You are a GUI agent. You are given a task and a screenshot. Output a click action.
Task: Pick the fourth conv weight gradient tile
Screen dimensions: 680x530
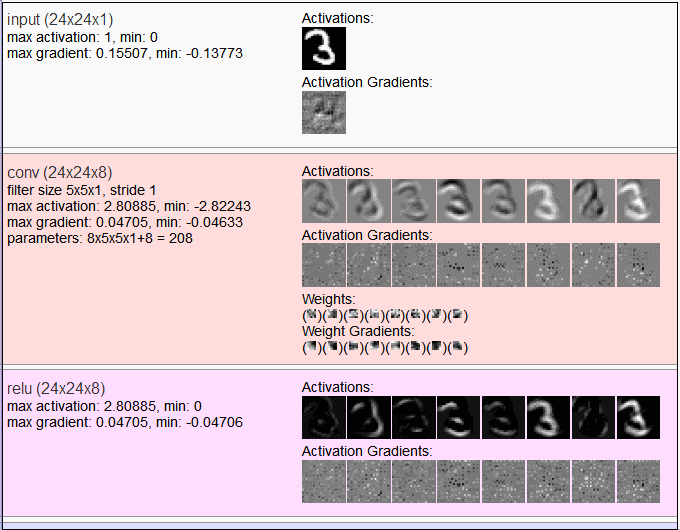coord(374,346)
